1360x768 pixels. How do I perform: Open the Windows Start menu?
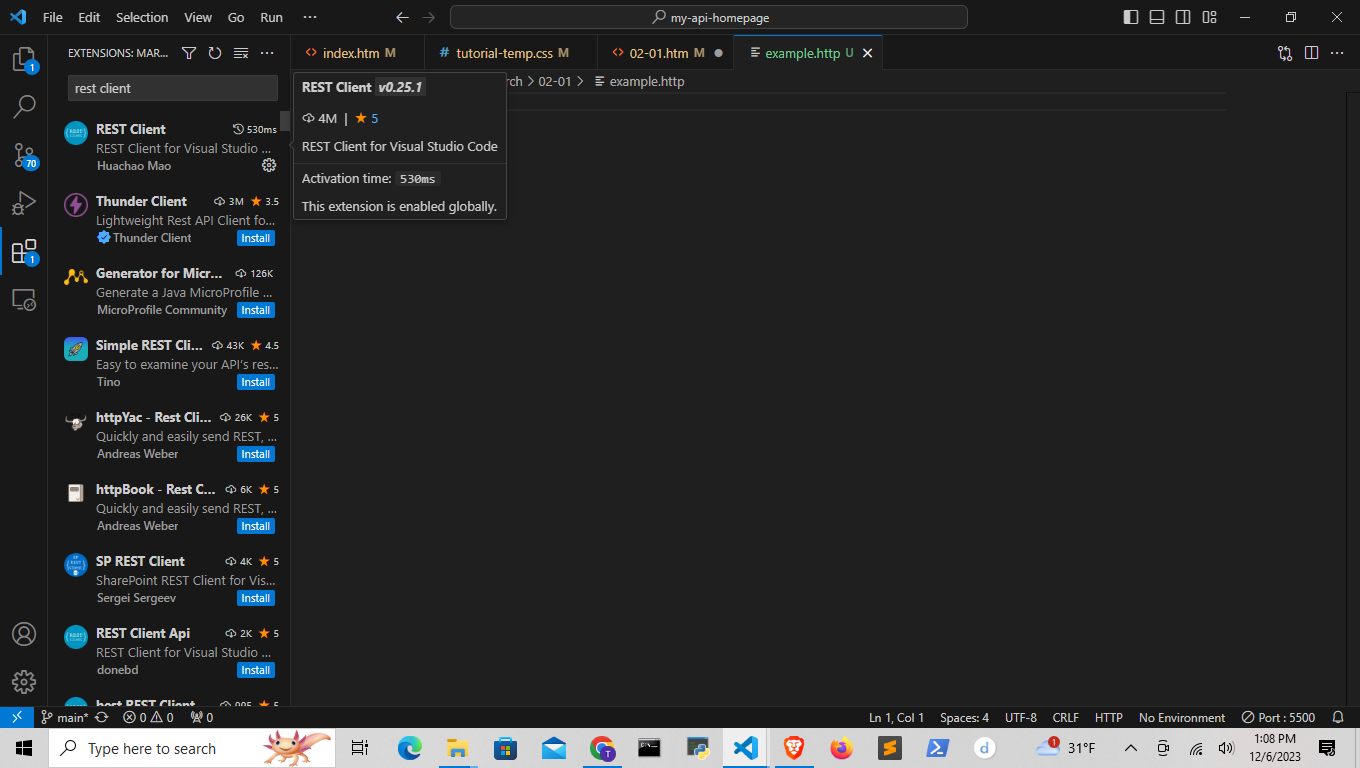(24, 748)
